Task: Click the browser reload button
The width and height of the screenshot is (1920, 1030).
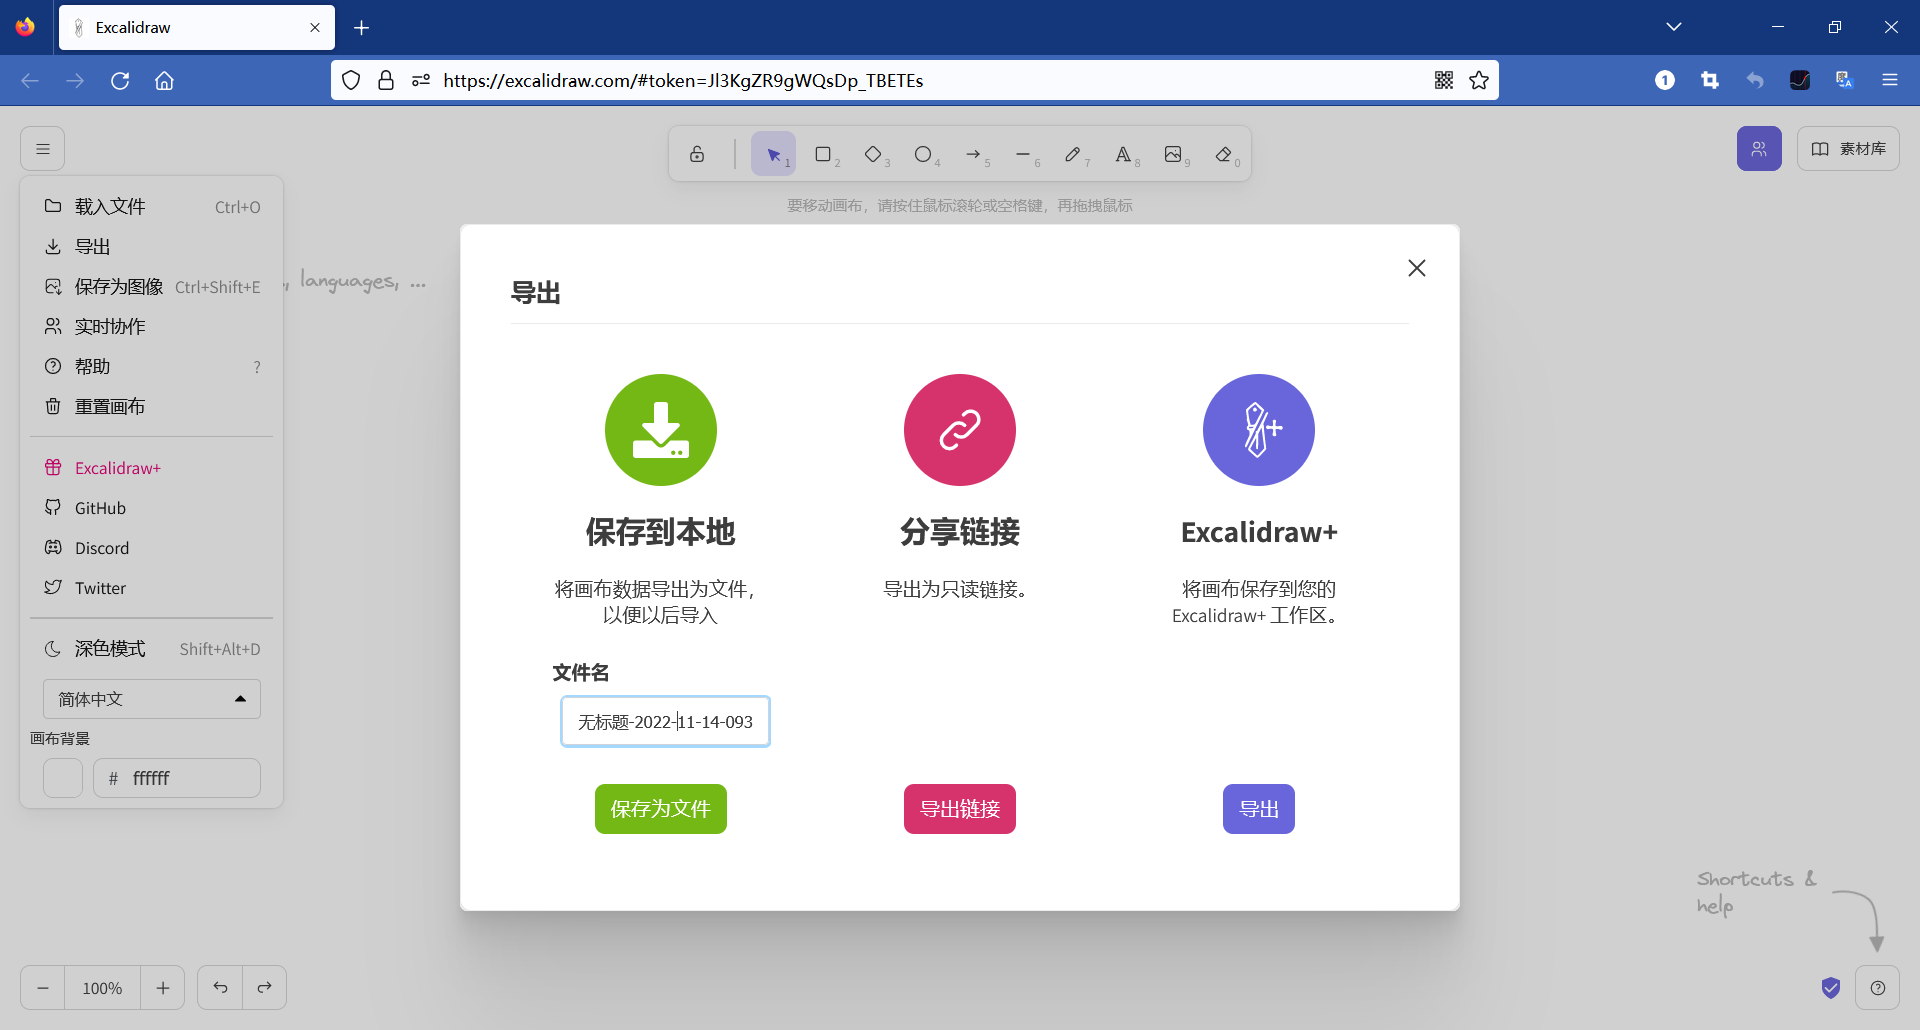Action: click(x=120, y=81)
